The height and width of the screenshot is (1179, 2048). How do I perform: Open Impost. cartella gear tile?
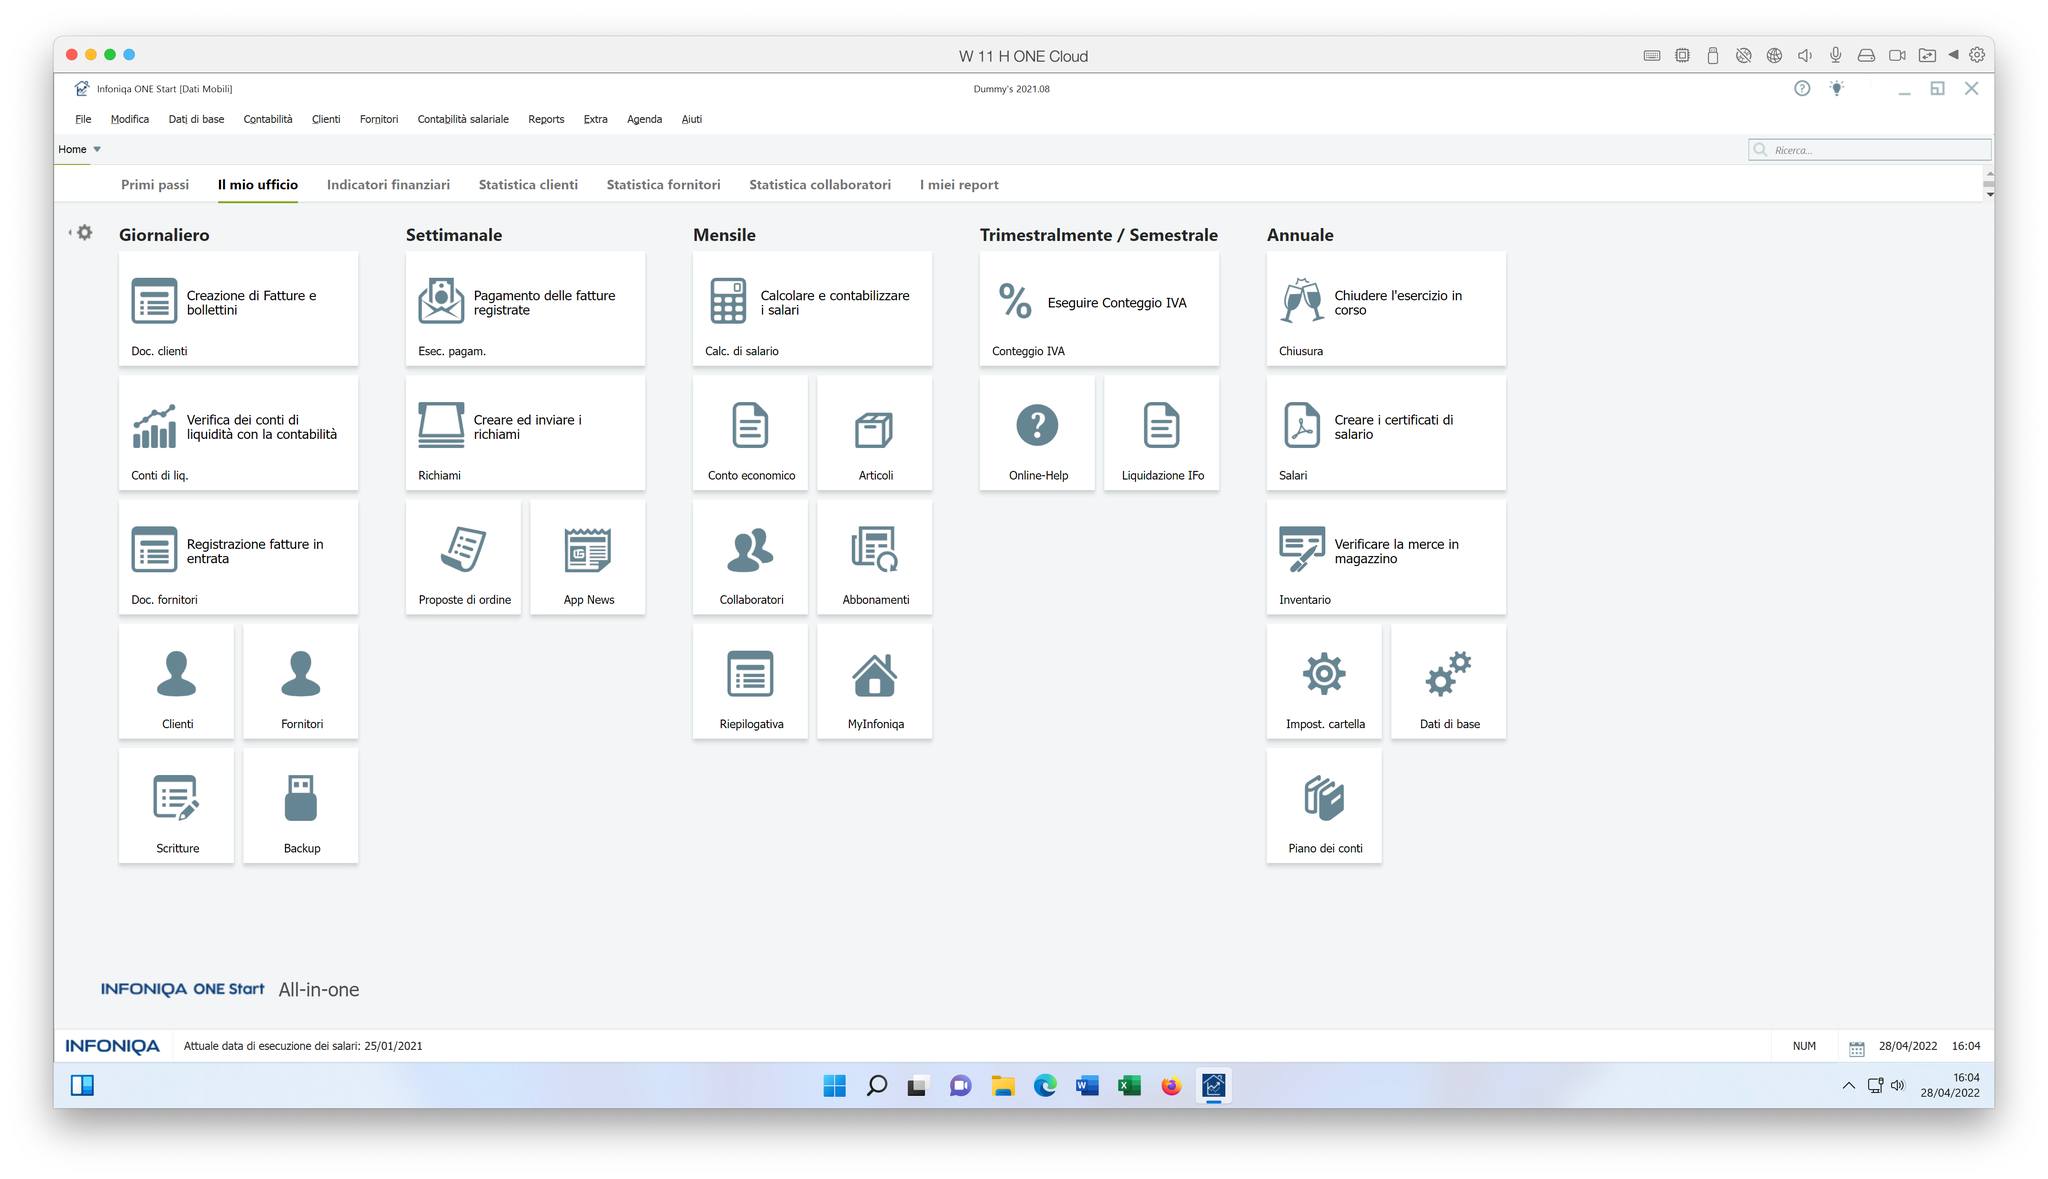1324,681
